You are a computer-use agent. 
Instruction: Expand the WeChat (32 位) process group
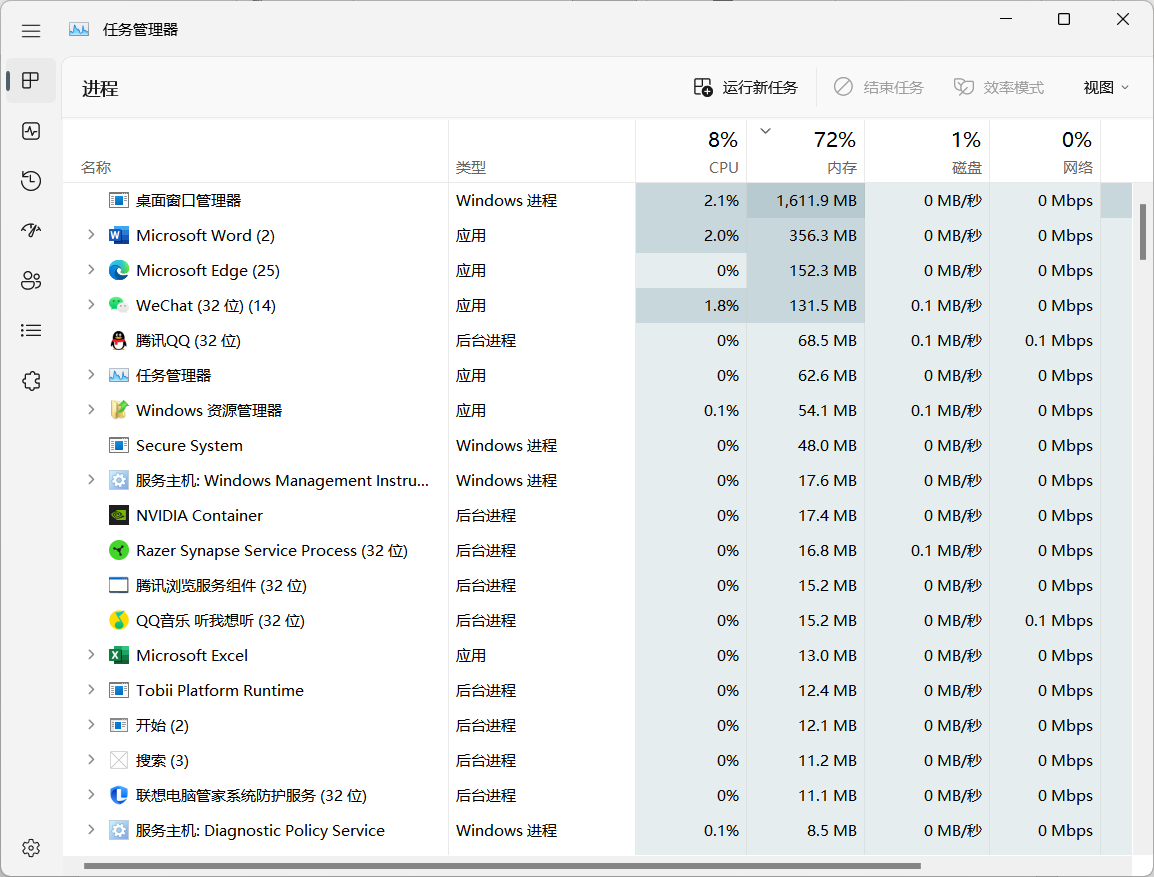point(91,305)
